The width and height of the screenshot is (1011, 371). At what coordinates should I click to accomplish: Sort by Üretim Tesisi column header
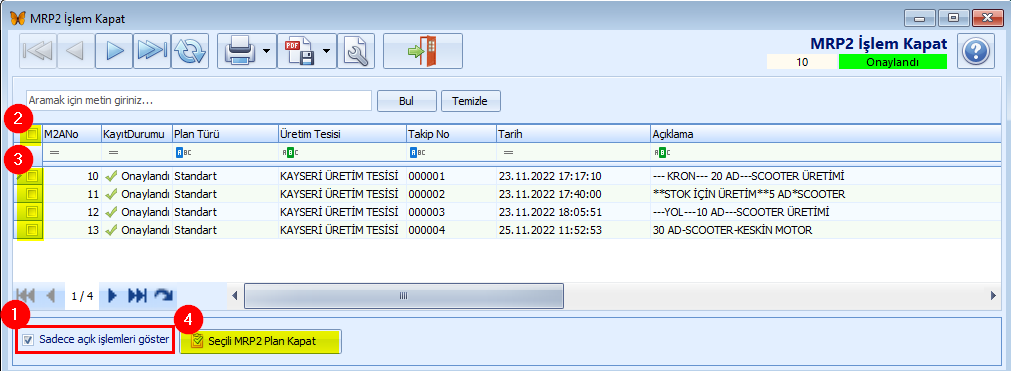click(342, 134)
